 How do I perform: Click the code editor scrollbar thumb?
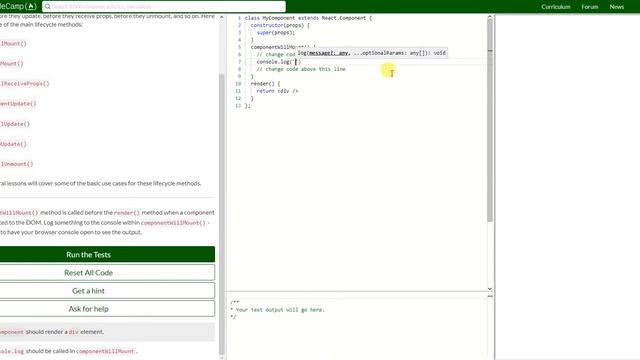click(490, 120)
